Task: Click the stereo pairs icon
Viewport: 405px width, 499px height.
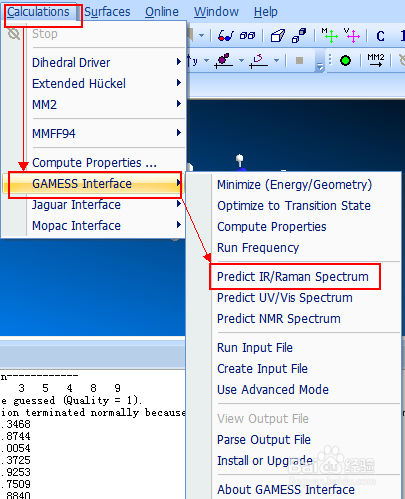Action: [247, 36]
